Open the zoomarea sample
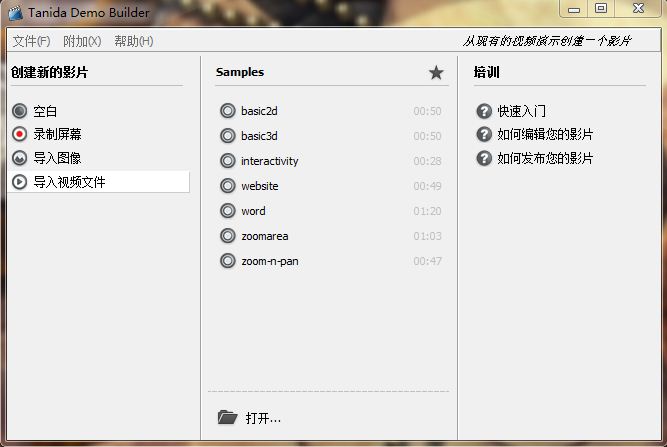 pyautogui.click(x=264, y=236)
